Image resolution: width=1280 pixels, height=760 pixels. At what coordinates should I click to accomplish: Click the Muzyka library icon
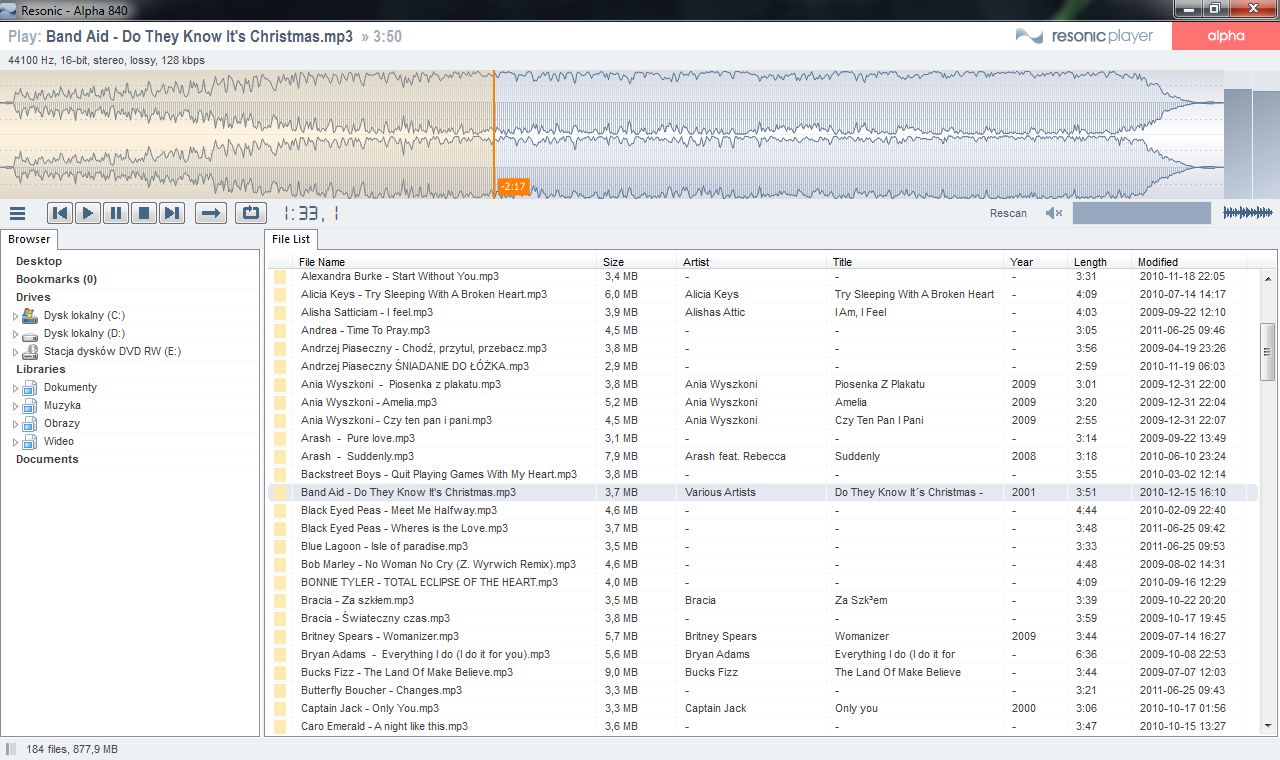[x=30, y=405]
